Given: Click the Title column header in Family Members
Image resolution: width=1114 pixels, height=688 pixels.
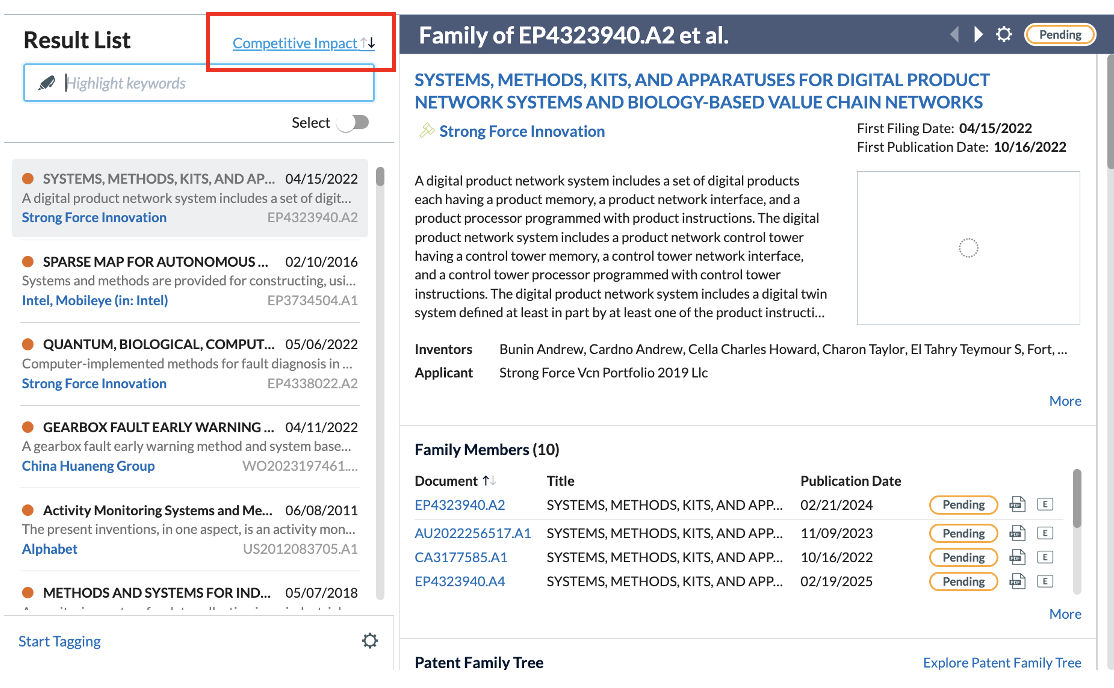Looking at the screenshot, I should click(561, 481).
